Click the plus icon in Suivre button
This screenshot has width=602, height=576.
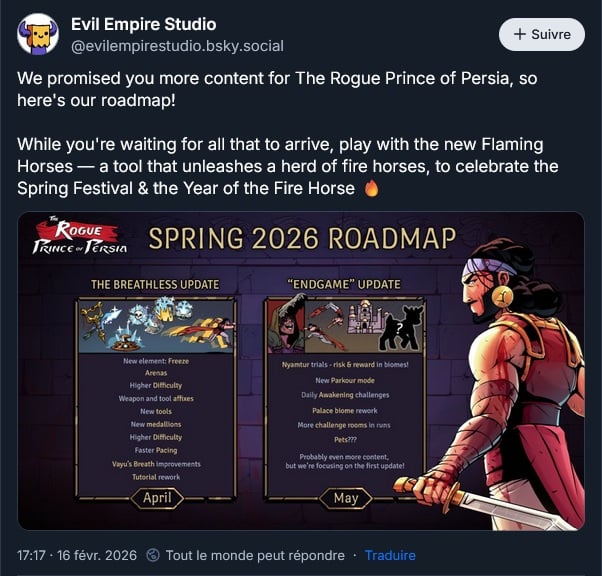pos(519,34)
